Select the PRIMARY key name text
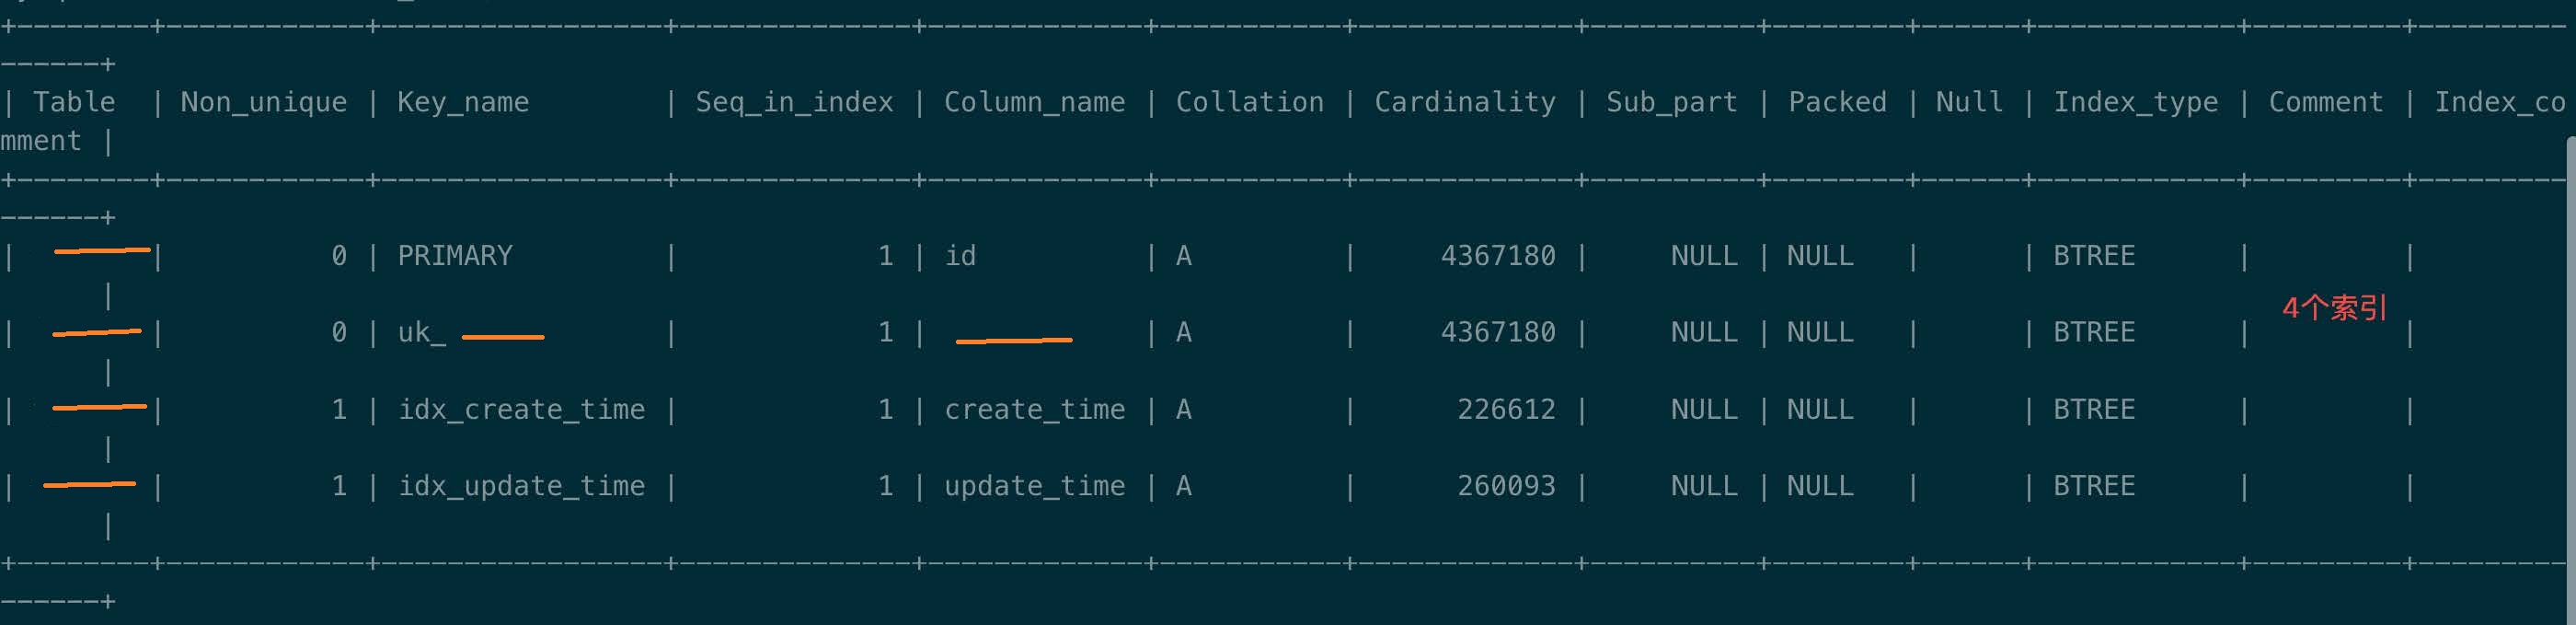The image size is (2576, 625). coord(455,256)
